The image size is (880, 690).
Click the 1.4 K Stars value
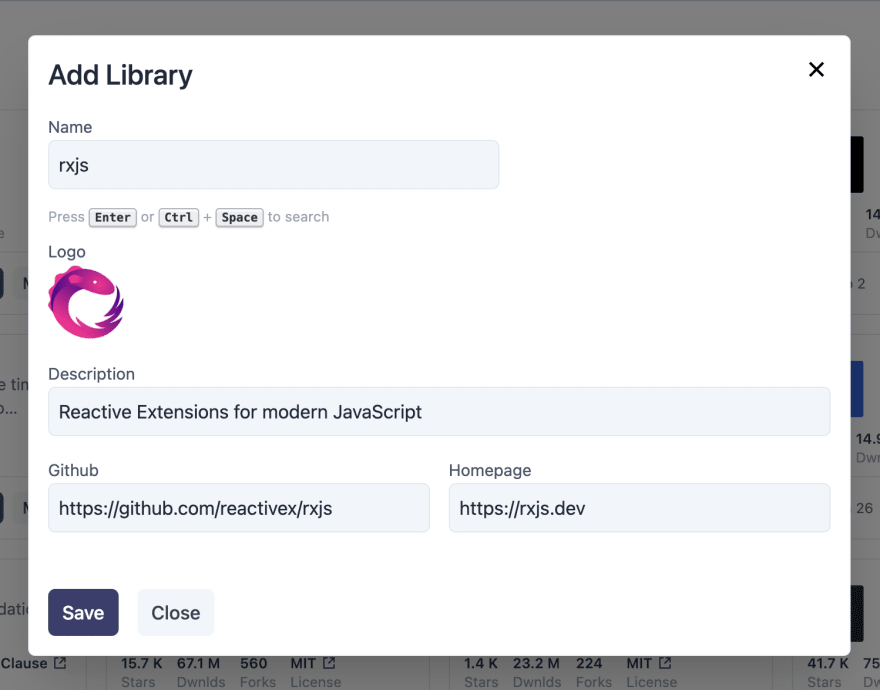(481, 664)
